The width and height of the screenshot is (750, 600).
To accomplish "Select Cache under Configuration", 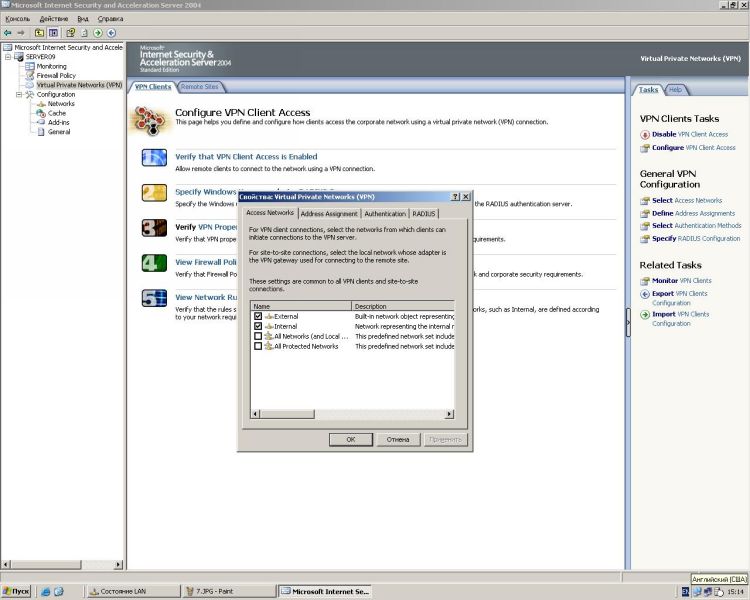I will 57,113.
